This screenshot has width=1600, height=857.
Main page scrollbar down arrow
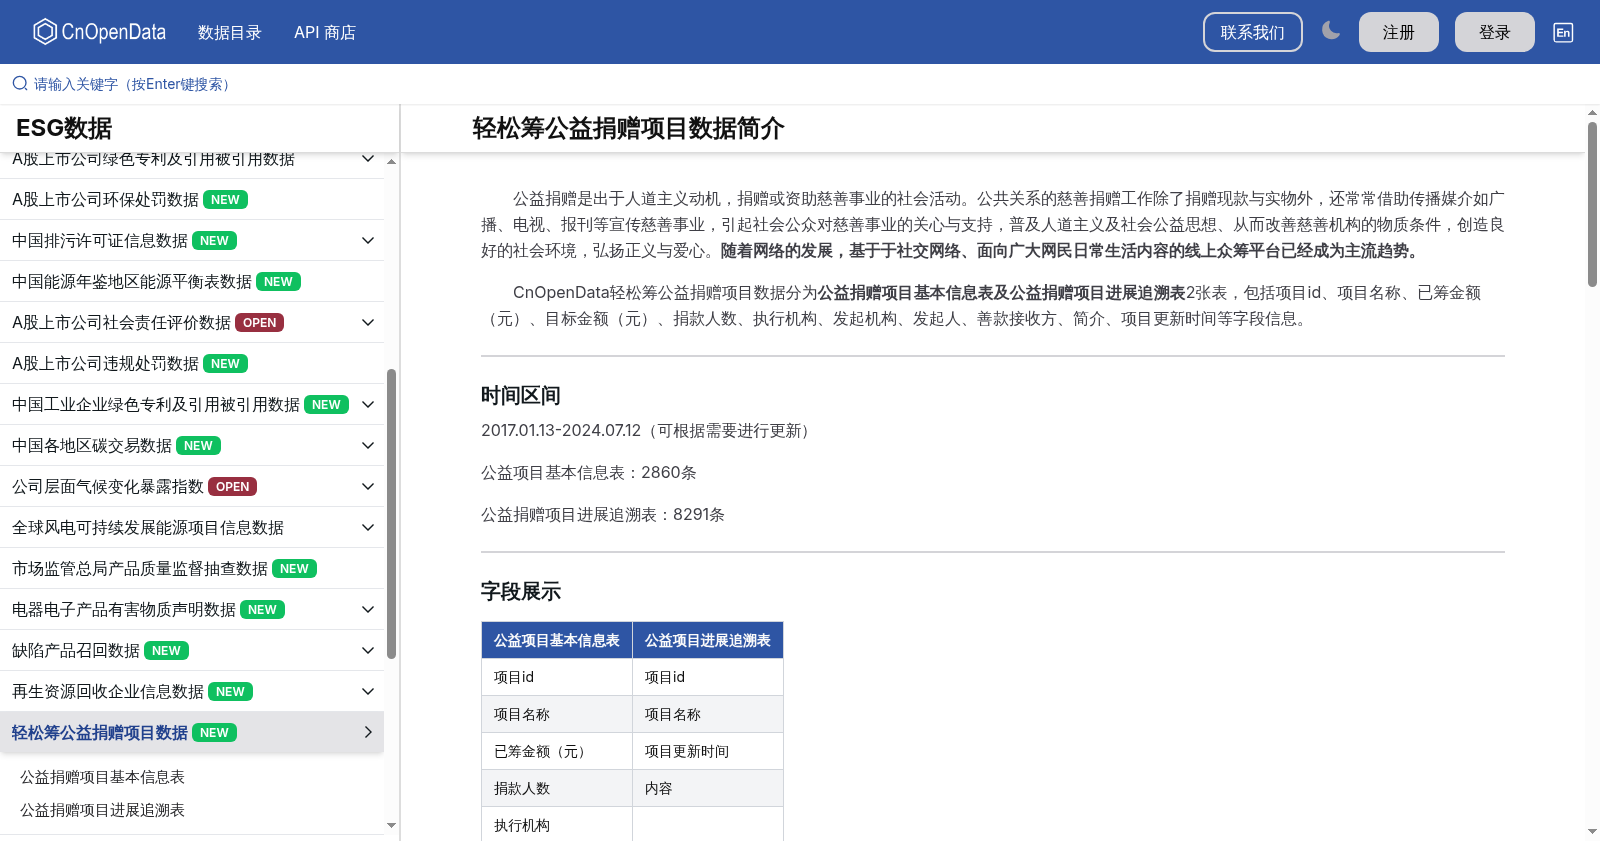(x=1592, y=832)
